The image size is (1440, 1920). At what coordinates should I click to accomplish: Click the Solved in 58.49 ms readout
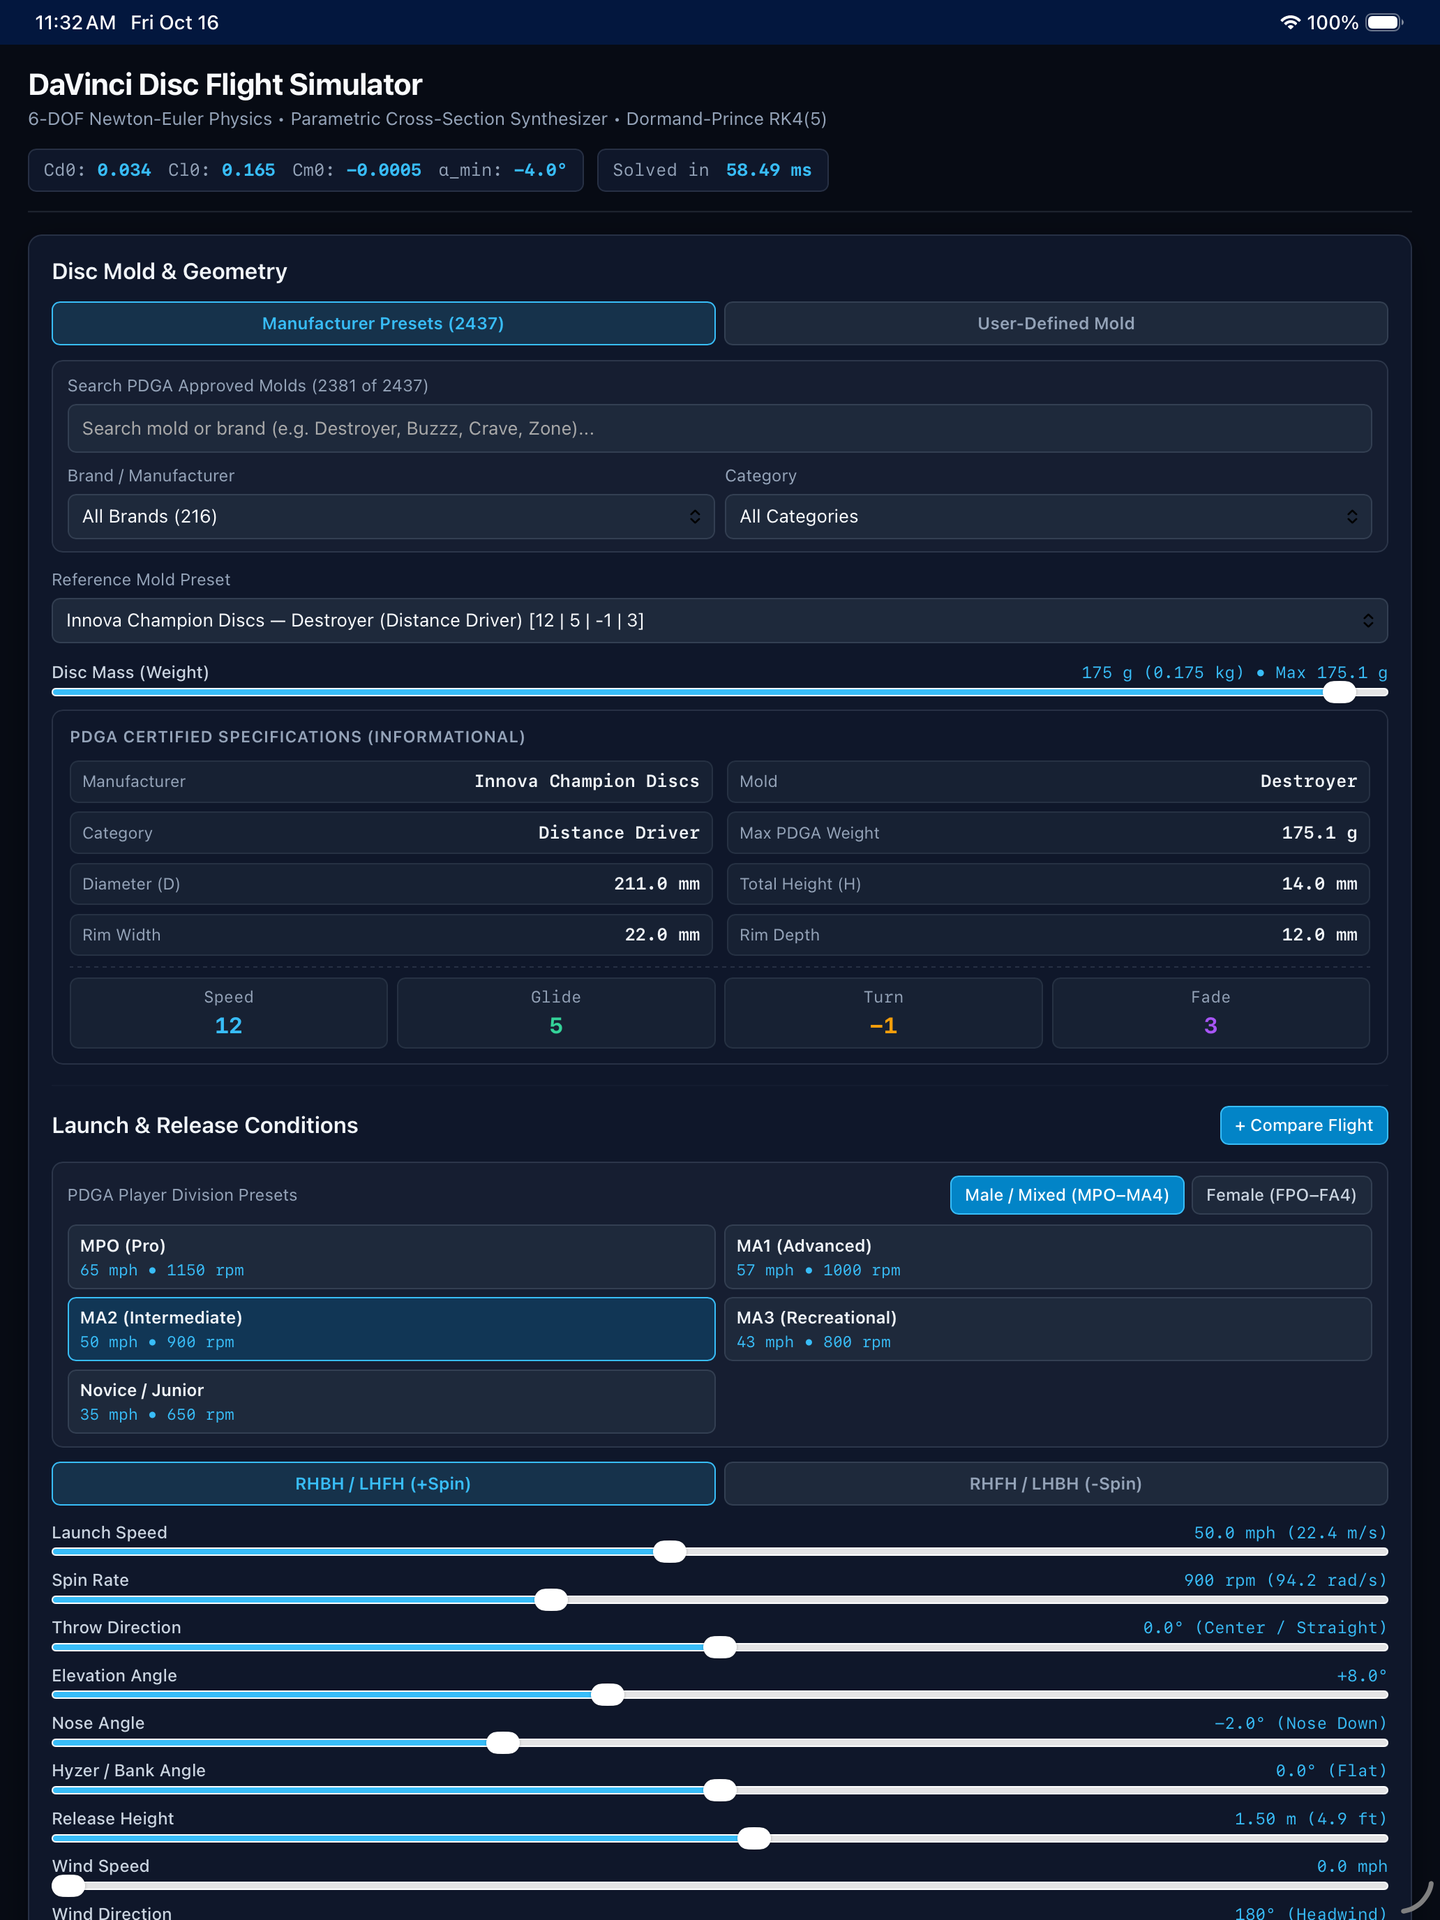pyautogui.click(x=713, y=170)
